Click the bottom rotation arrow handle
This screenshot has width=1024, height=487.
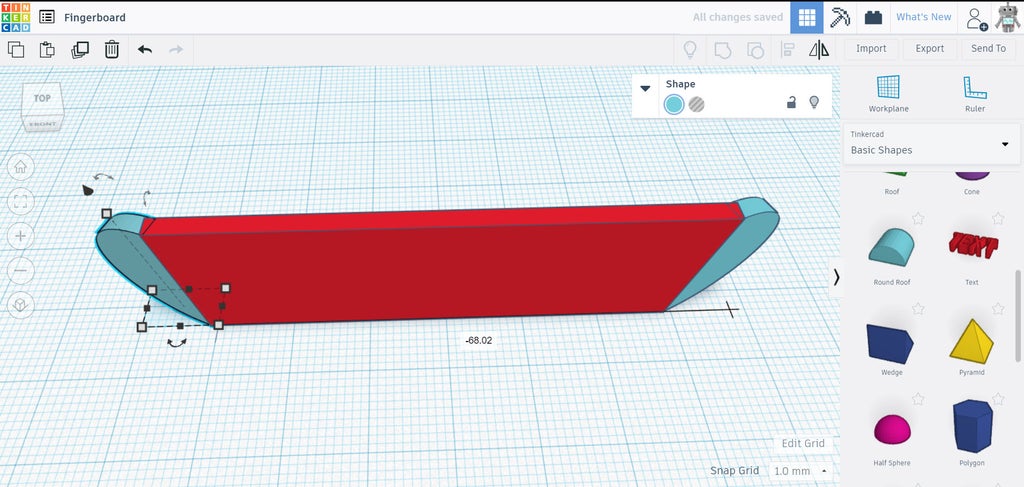[x=176, y=342]
